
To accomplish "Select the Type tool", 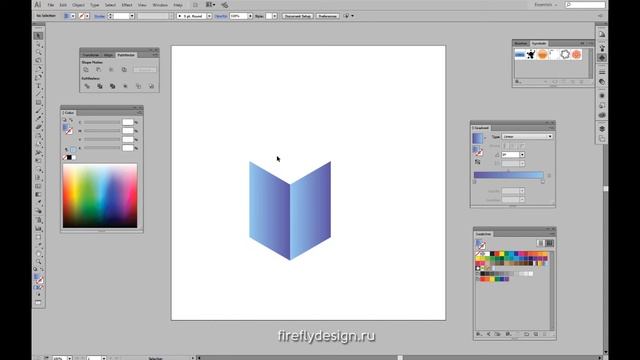I will [x=38, y=86].
